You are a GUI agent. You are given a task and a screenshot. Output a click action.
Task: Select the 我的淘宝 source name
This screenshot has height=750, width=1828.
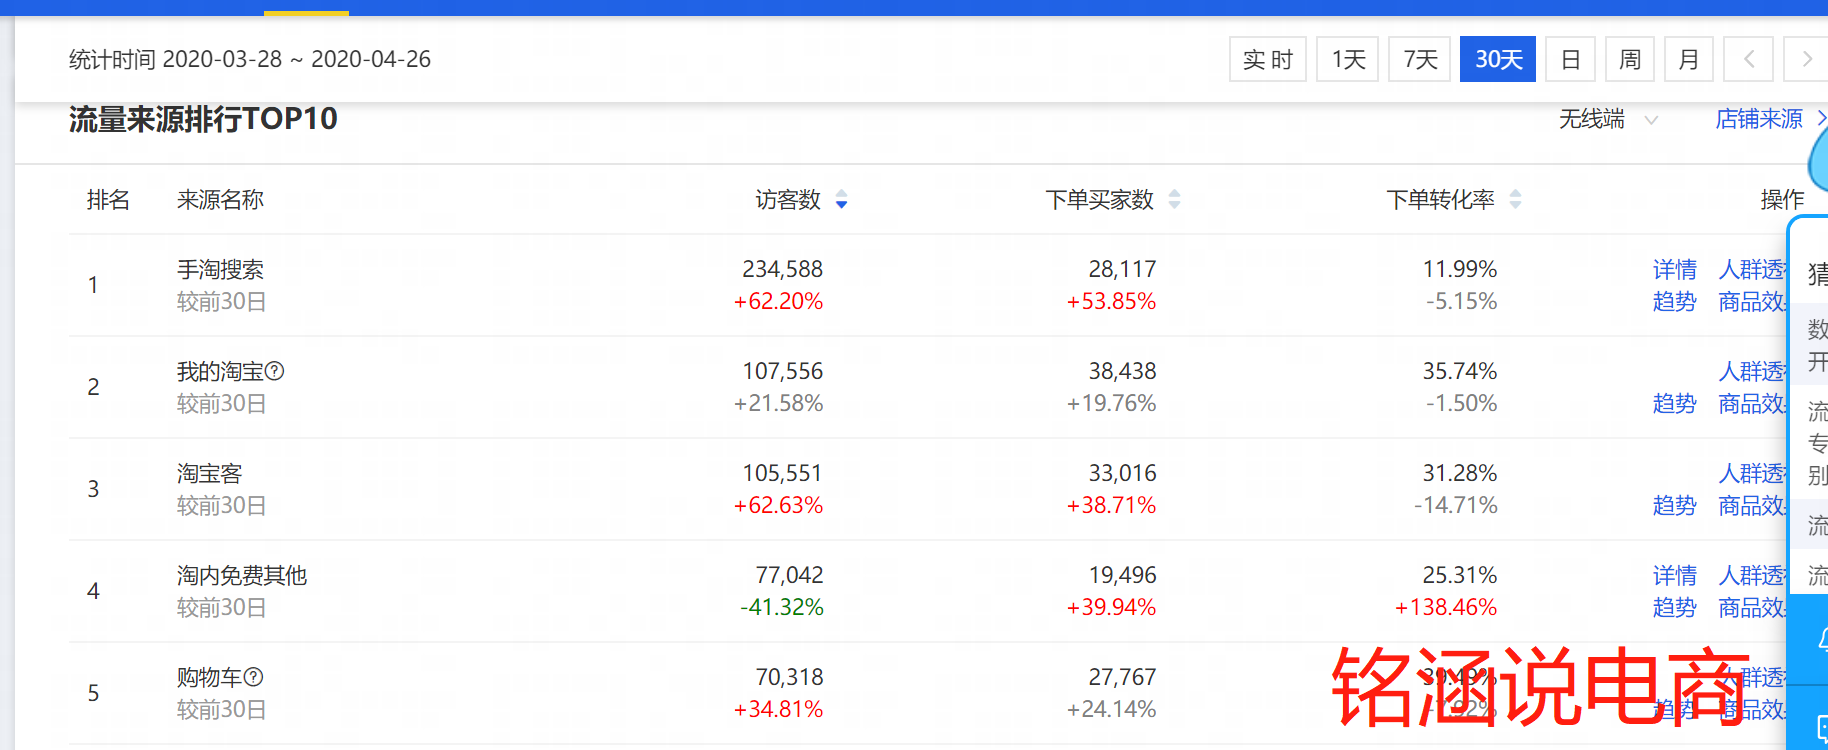tap(220, 371)
